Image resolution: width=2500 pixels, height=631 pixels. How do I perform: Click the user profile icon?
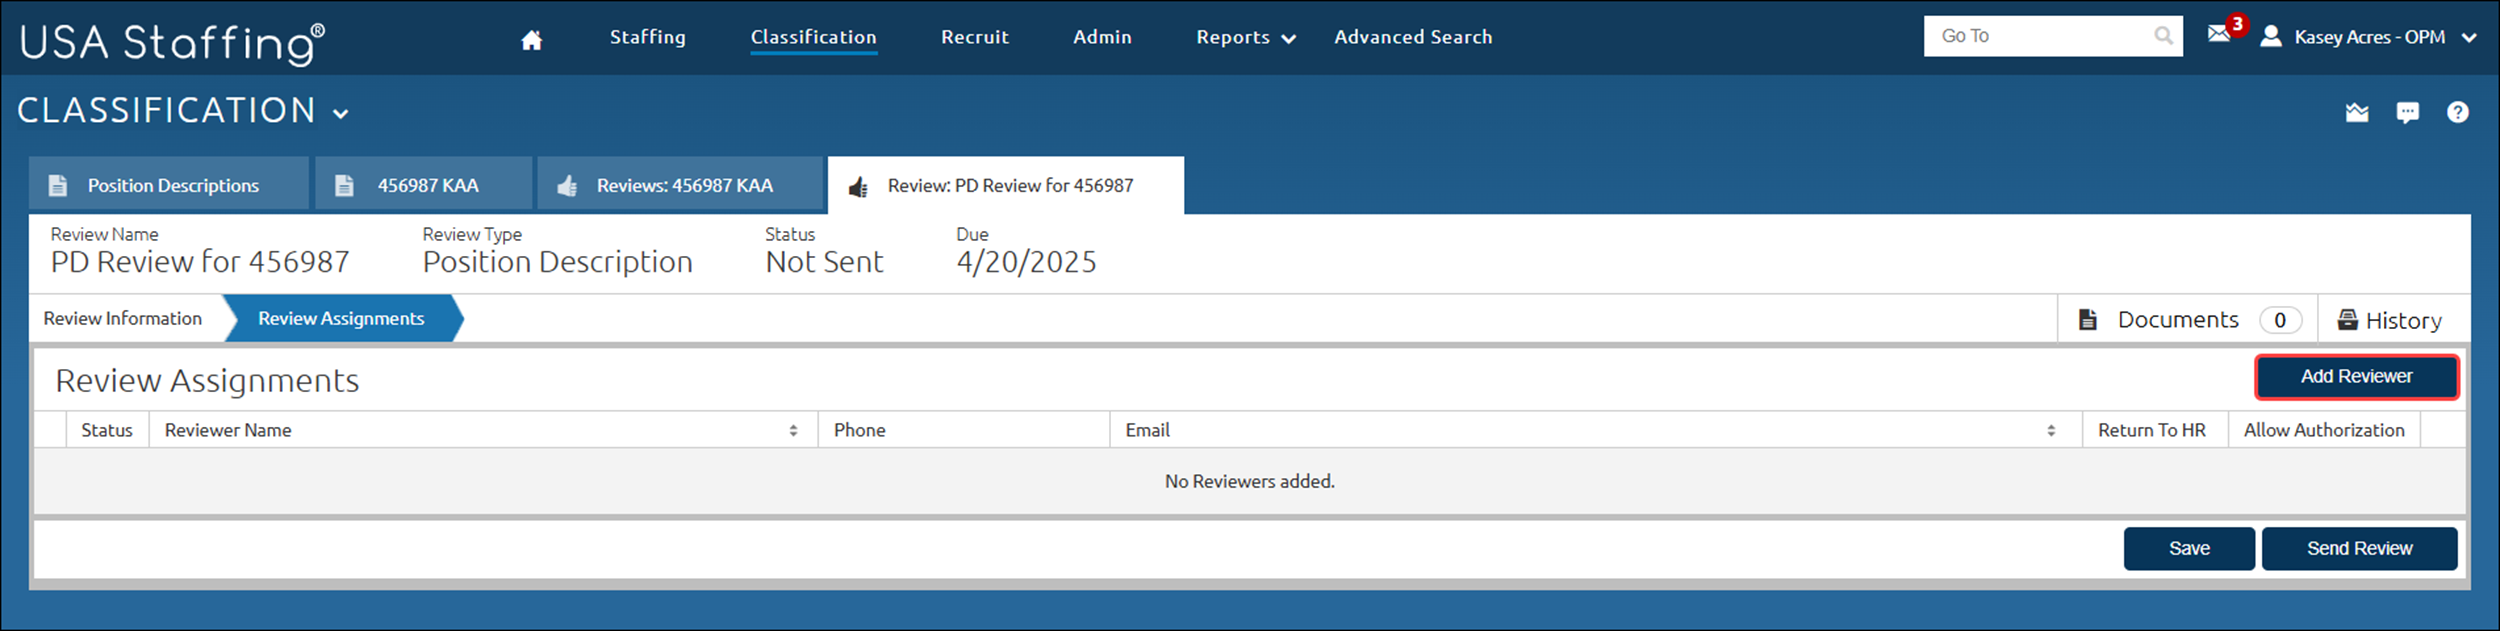pos(2271,37)
